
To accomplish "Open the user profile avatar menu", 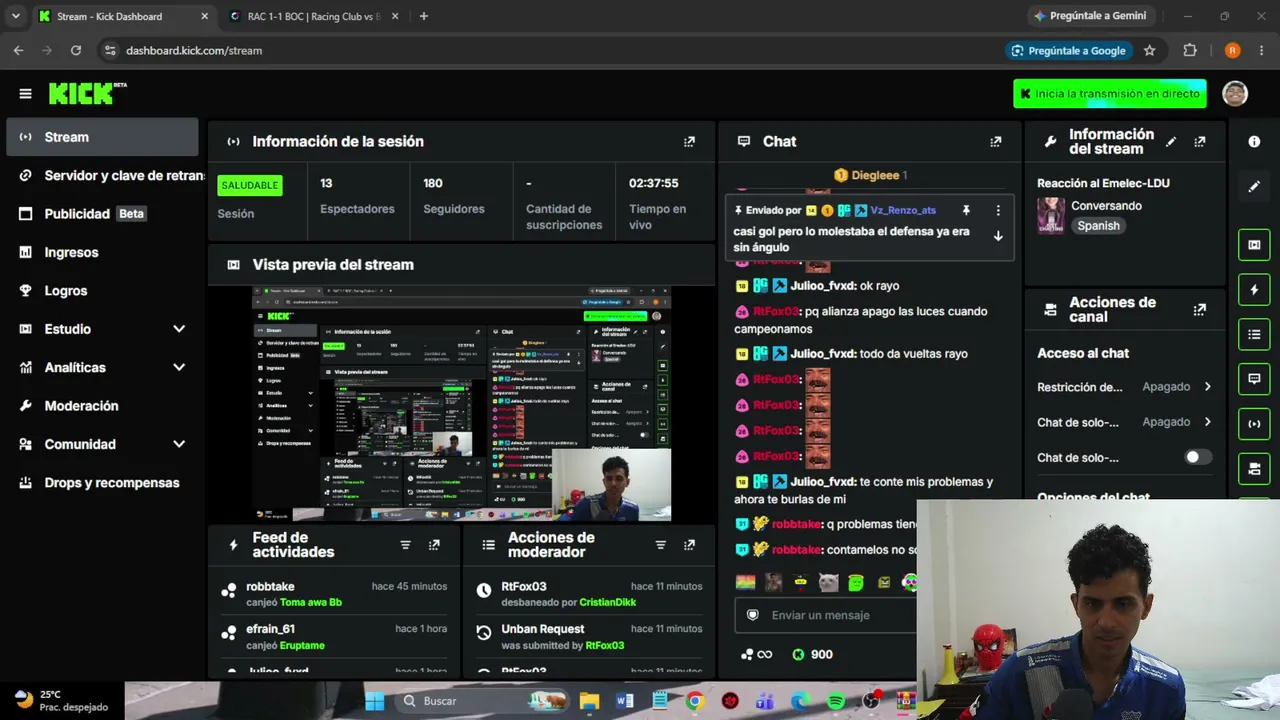I will (x=1235, y=93).
